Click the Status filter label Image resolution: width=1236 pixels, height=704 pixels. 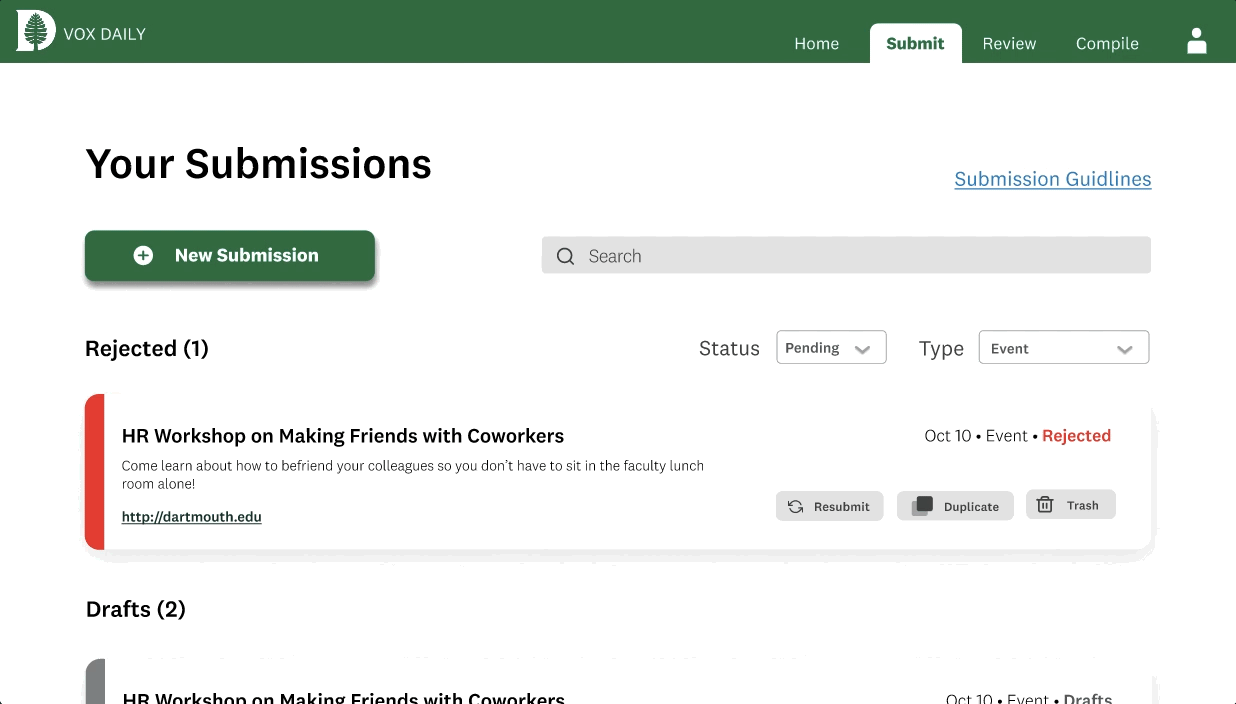(x=729, y=348)
